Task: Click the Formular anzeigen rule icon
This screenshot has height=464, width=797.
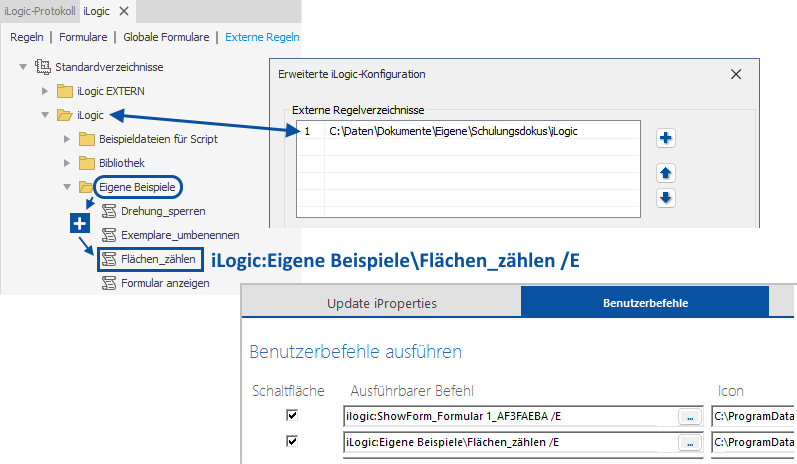Action: coord(109,284)
